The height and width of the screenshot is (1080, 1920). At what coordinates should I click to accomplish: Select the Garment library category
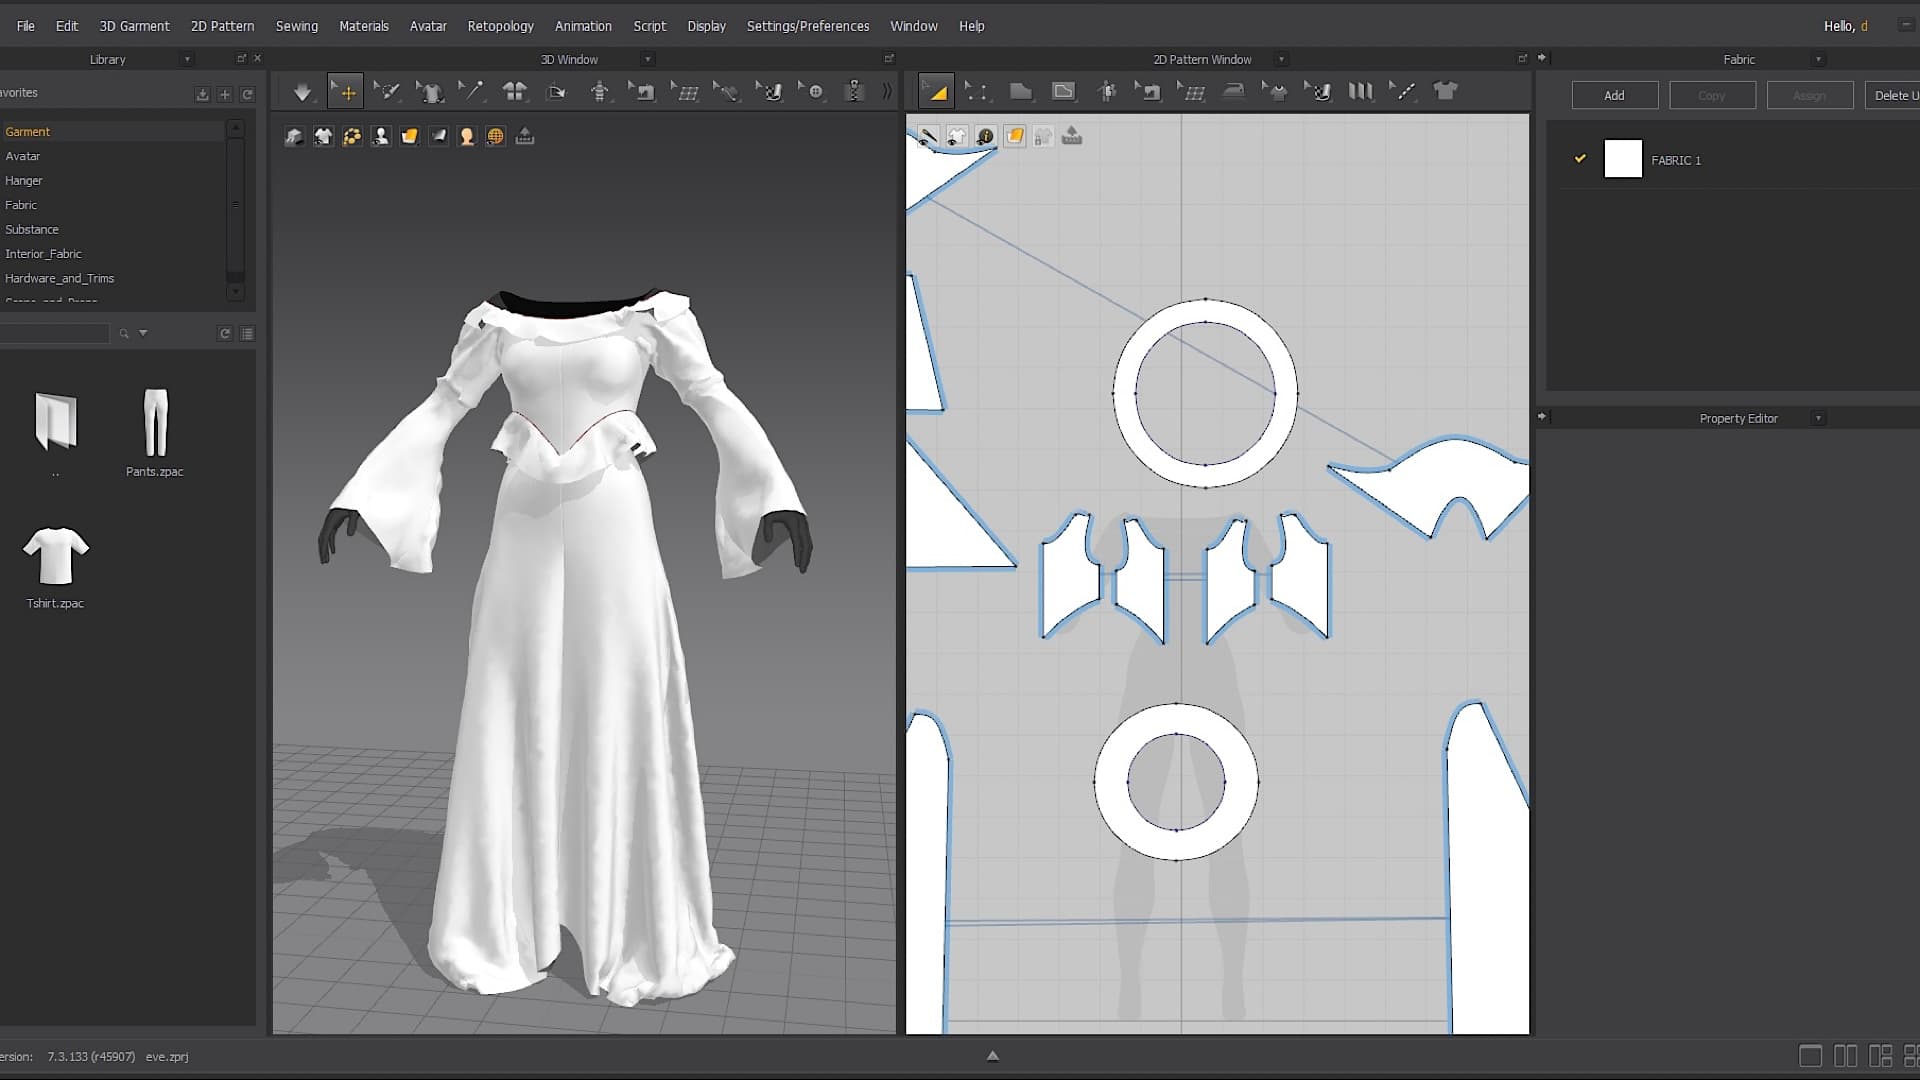click(112, 132)
